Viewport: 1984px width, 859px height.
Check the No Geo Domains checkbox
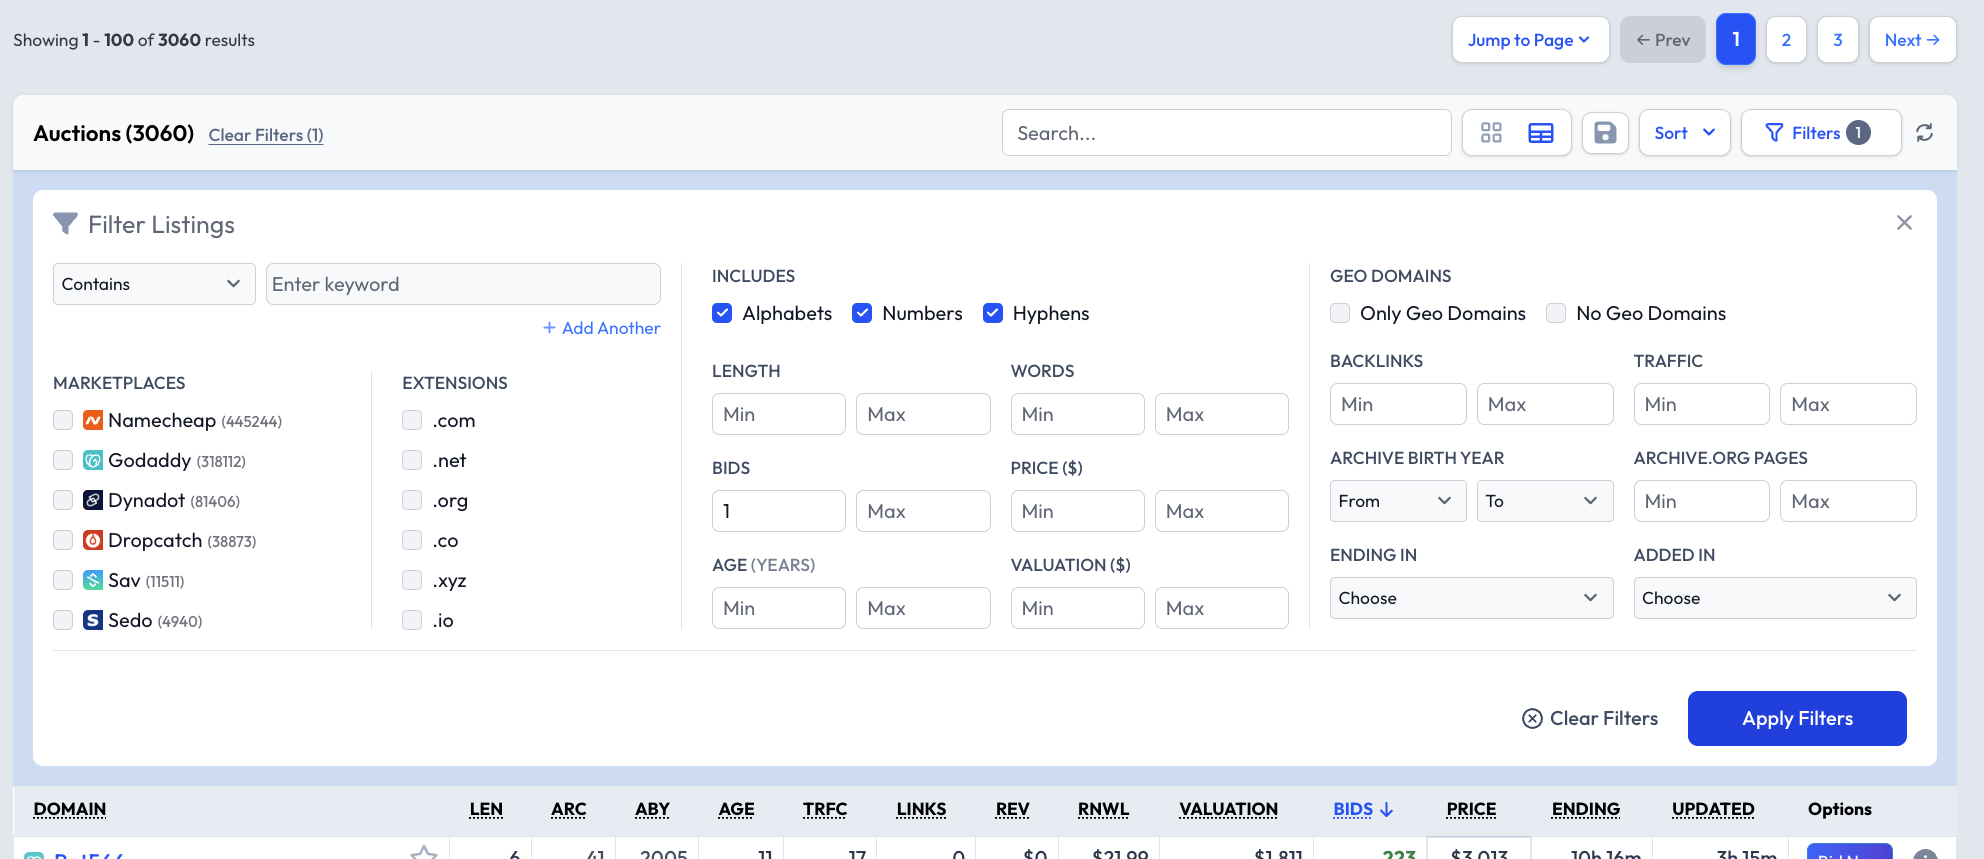(1556, 313)
